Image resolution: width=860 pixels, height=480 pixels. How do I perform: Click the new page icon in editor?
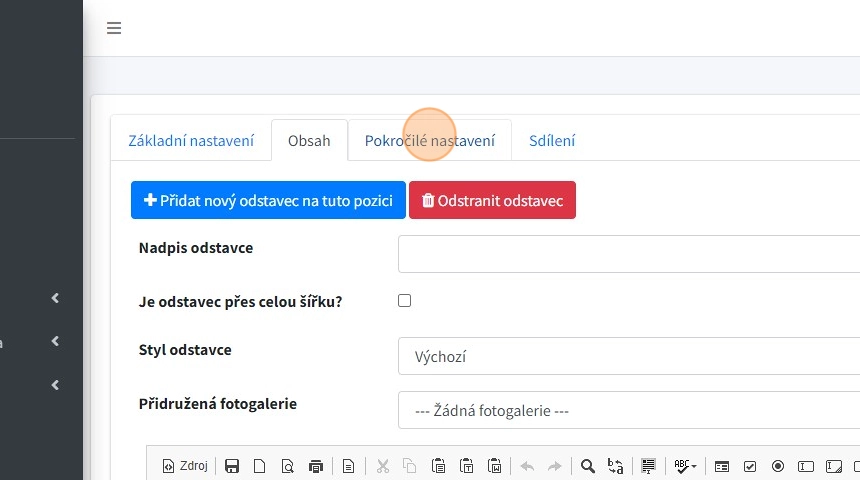(259, 466)
